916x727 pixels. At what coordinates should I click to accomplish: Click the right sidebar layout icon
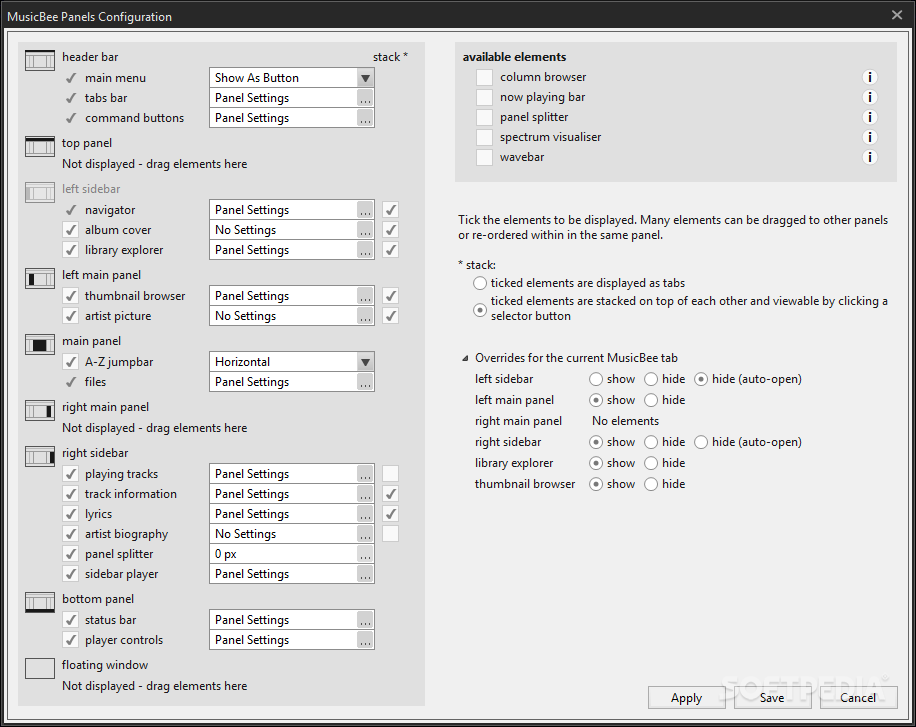pyautogui.click(x=40, y=456)
